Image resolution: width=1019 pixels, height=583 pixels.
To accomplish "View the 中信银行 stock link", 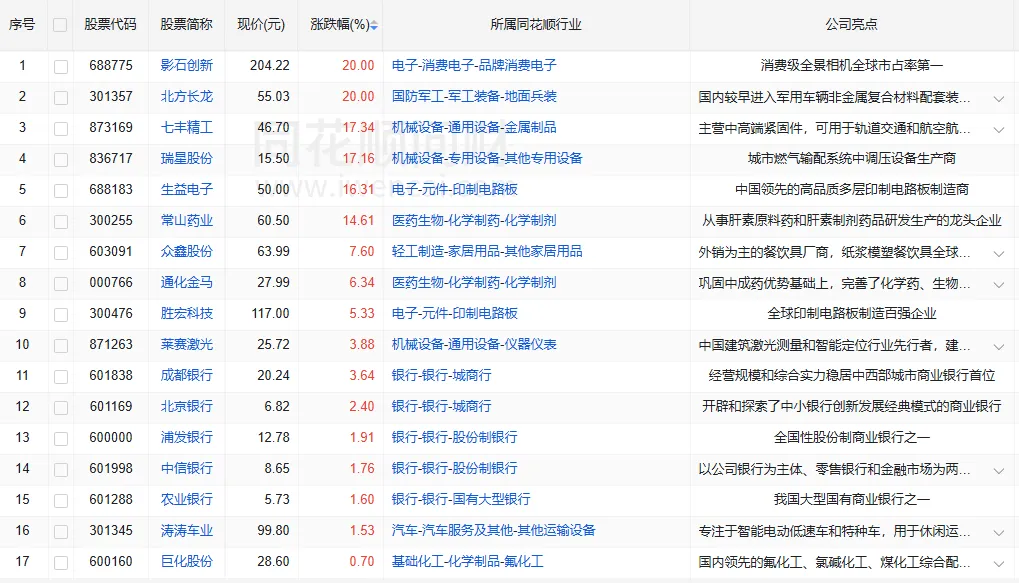I will coord(187,469).
